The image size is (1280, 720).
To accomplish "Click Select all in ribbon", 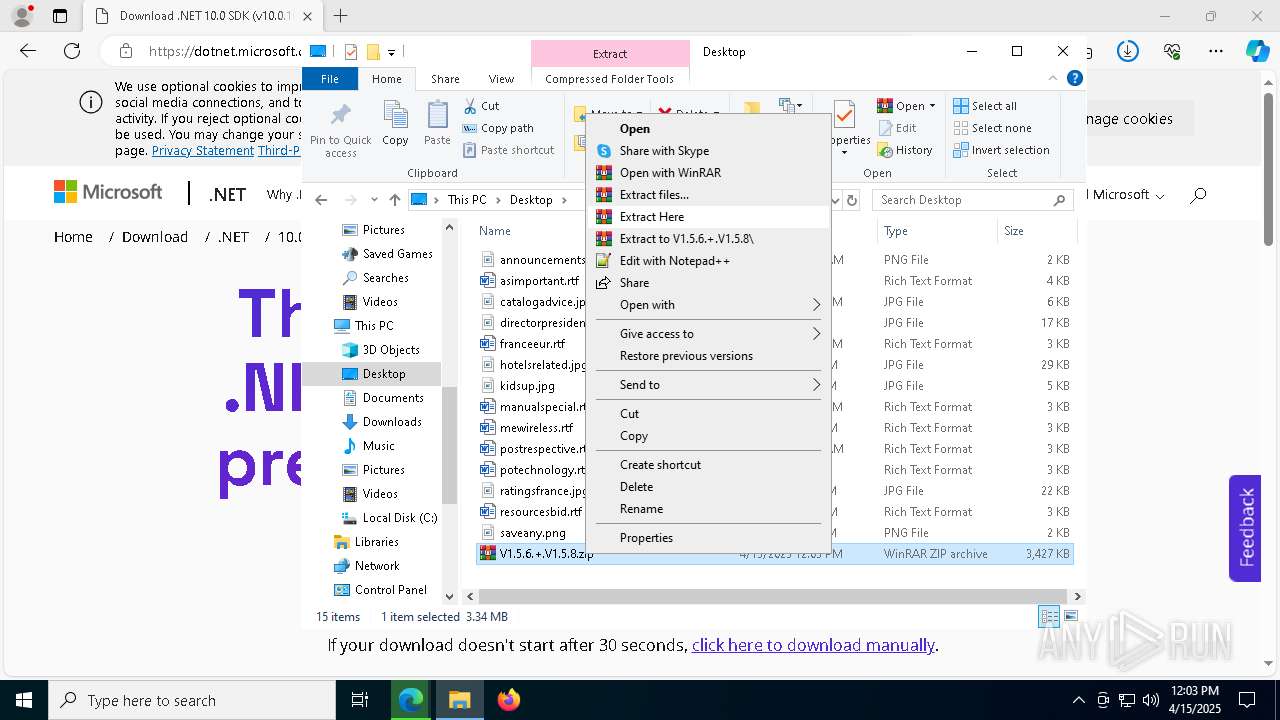I will 985,106.
